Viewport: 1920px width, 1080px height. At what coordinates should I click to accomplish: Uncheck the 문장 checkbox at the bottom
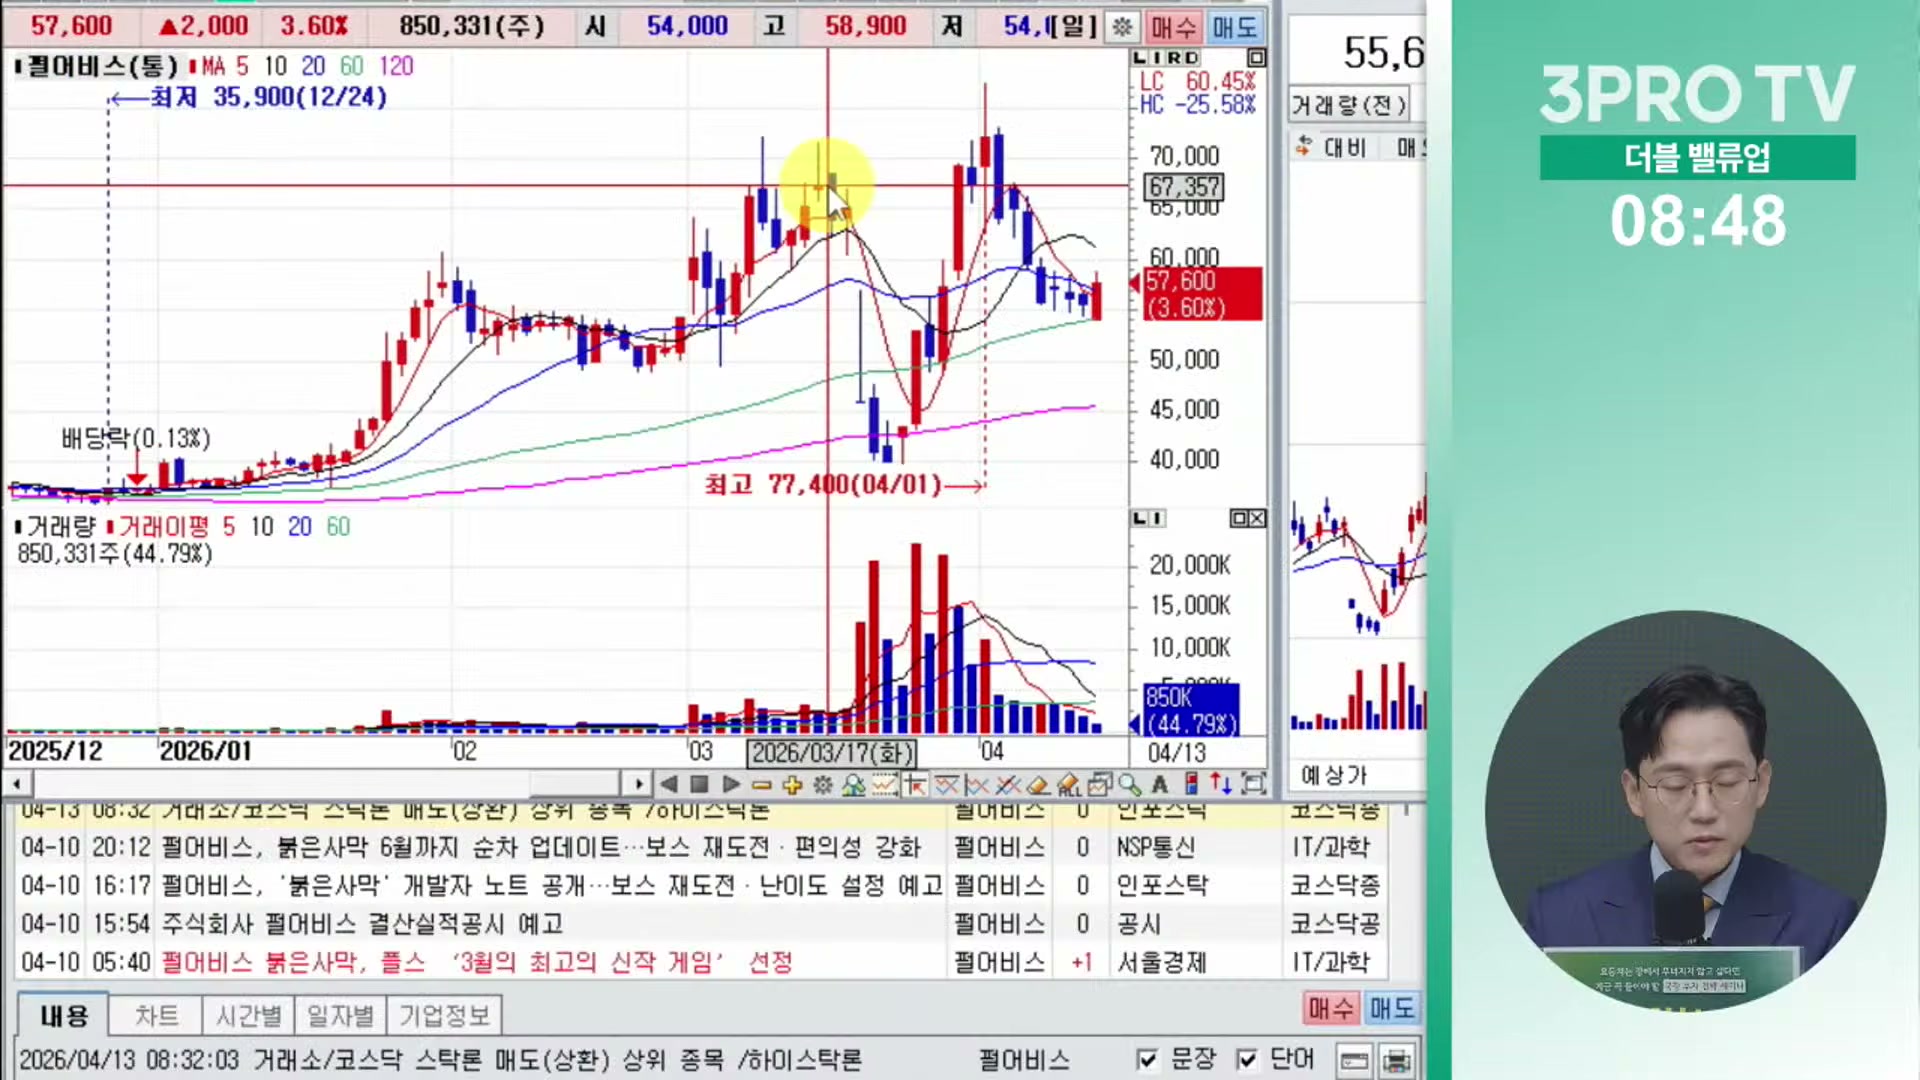(x=1146, y=1057)
